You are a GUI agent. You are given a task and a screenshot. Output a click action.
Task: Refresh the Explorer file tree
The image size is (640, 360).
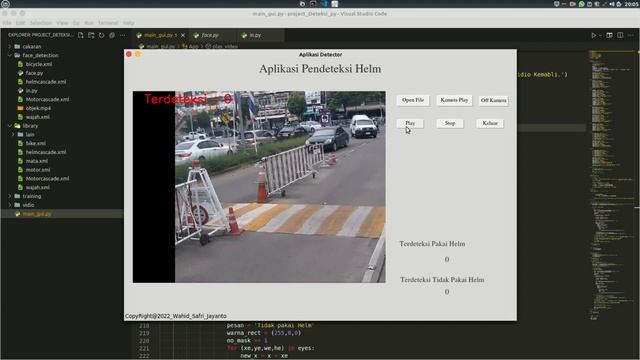(x=102, y=35)
